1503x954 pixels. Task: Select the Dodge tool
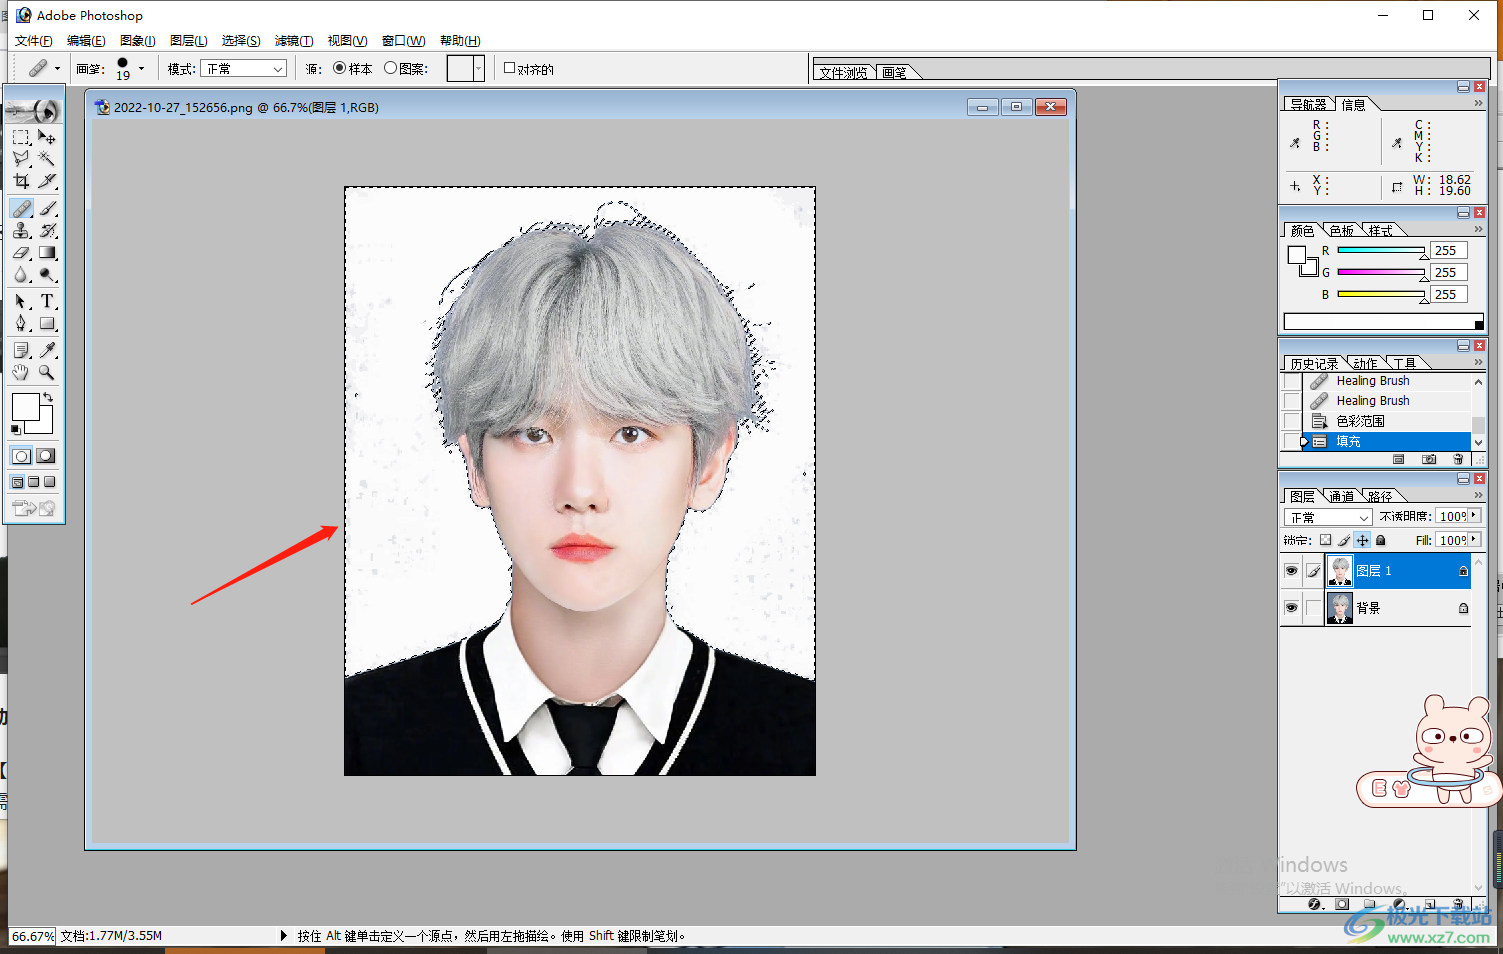[x=47, y=274]
